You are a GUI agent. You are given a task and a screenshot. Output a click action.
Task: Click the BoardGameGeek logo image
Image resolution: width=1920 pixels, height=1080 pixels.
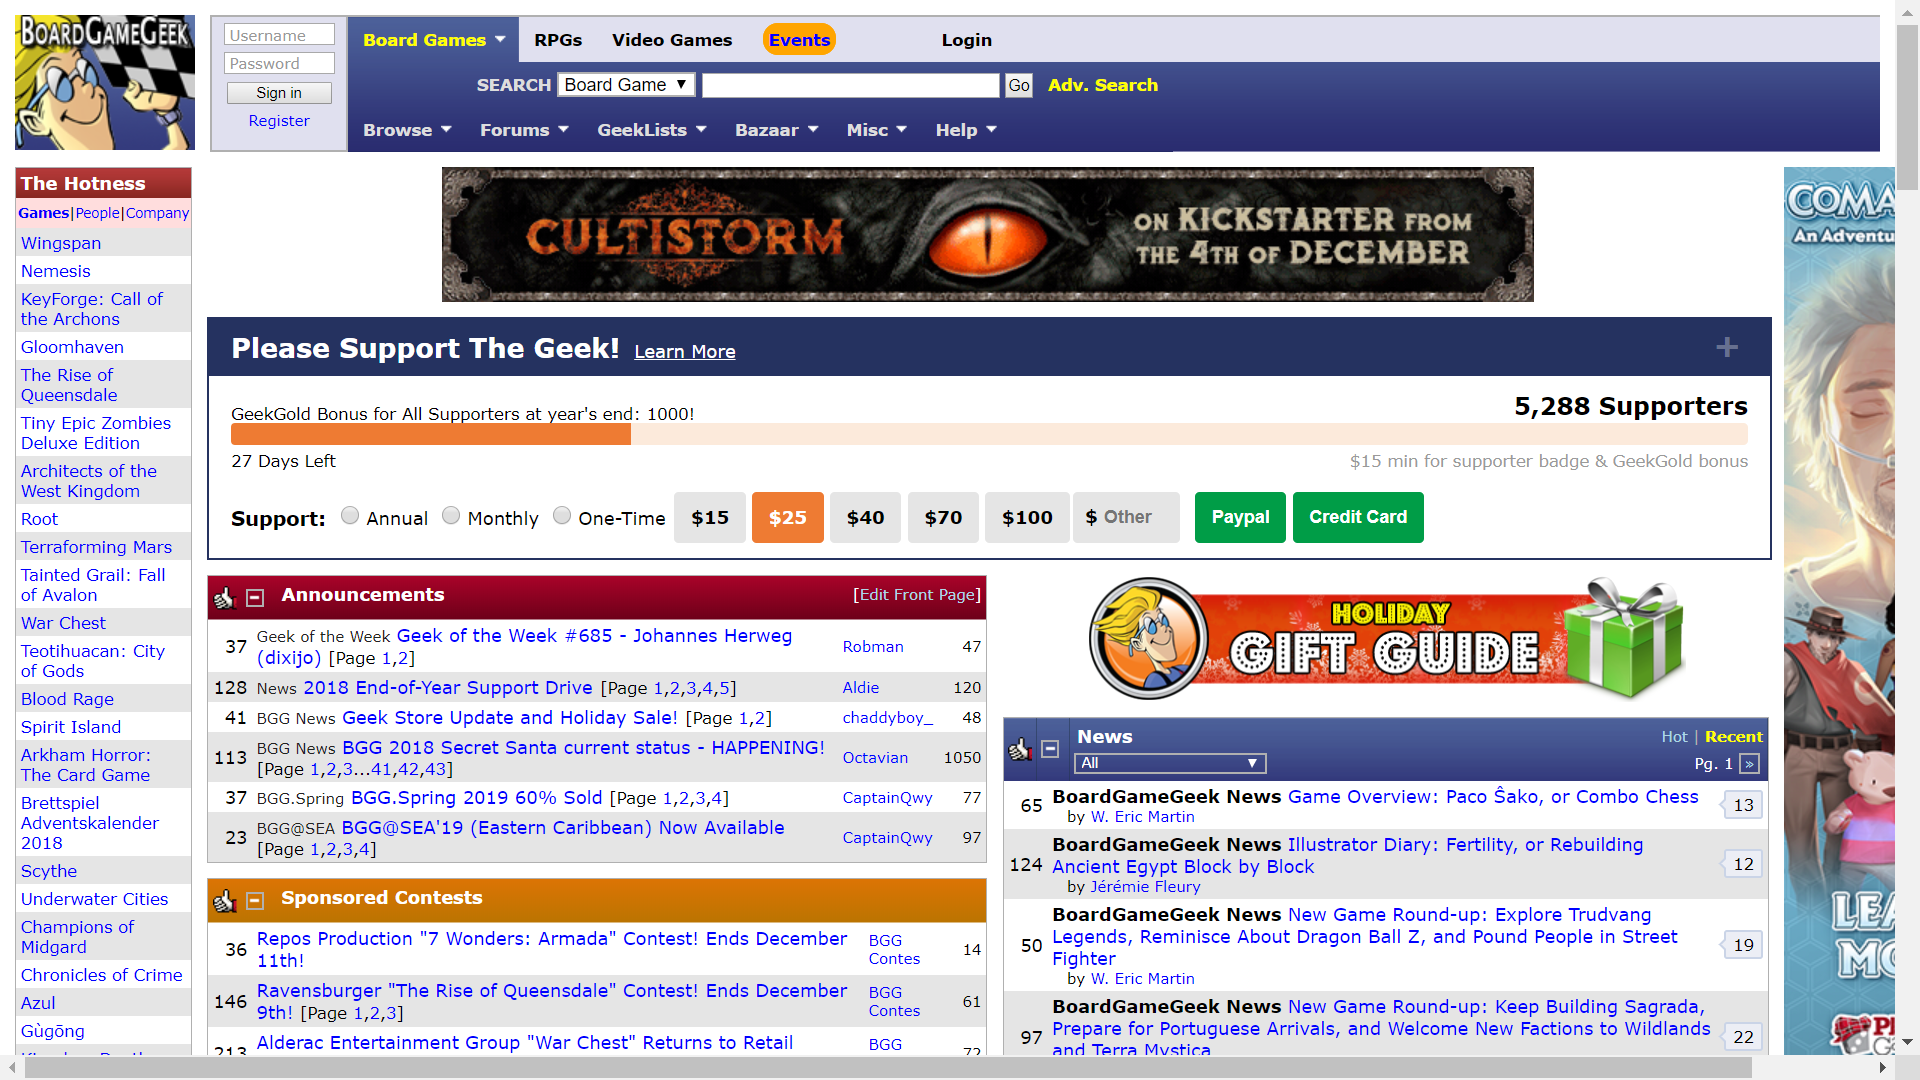point(105,82)
